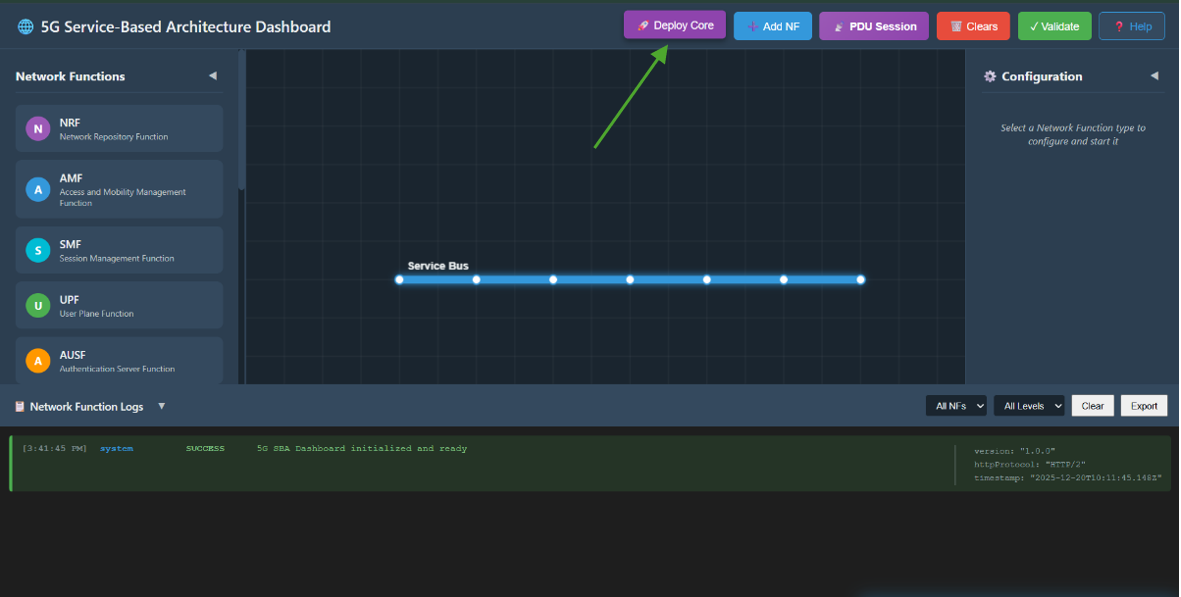Click the SMF Session Management Function icon
This screenshot has width=1181, height=597.
click(x=38, y=250)
